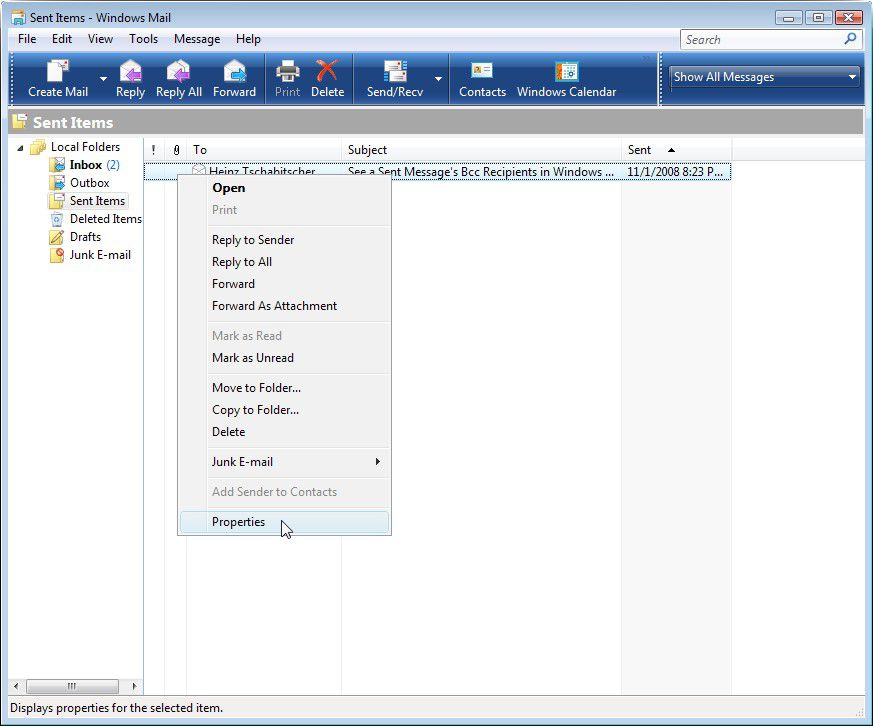Sort by the attachment paperclip column
The height and width of the screenshot is (726, 873).
[176, 150]
